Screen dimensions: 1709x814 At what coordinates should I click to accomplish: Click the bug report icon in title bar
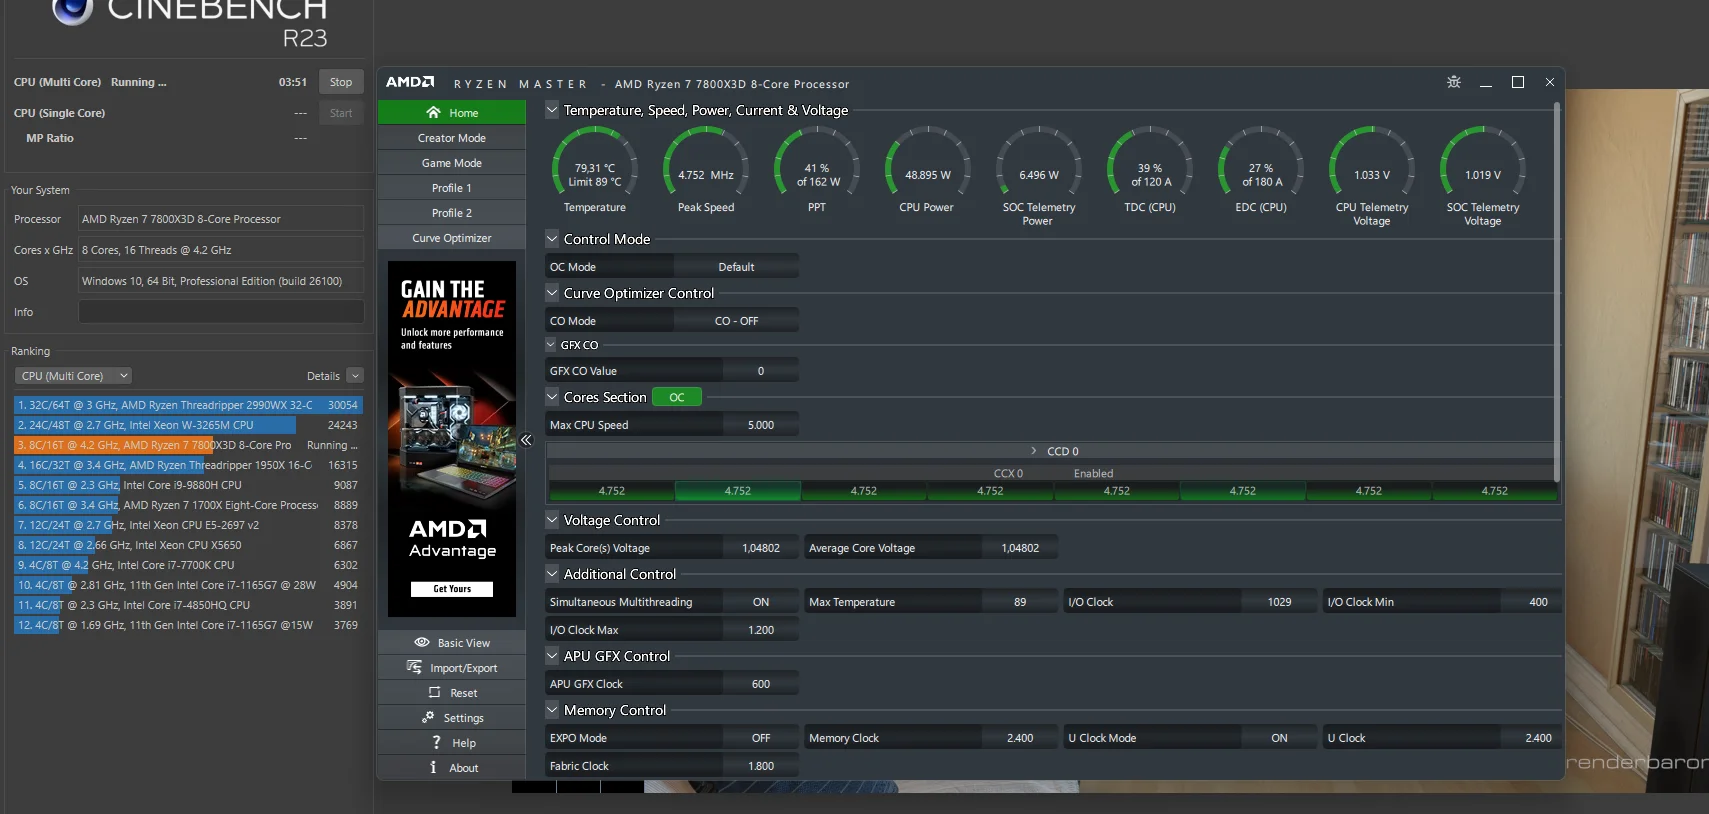[x=1454, y=83]
